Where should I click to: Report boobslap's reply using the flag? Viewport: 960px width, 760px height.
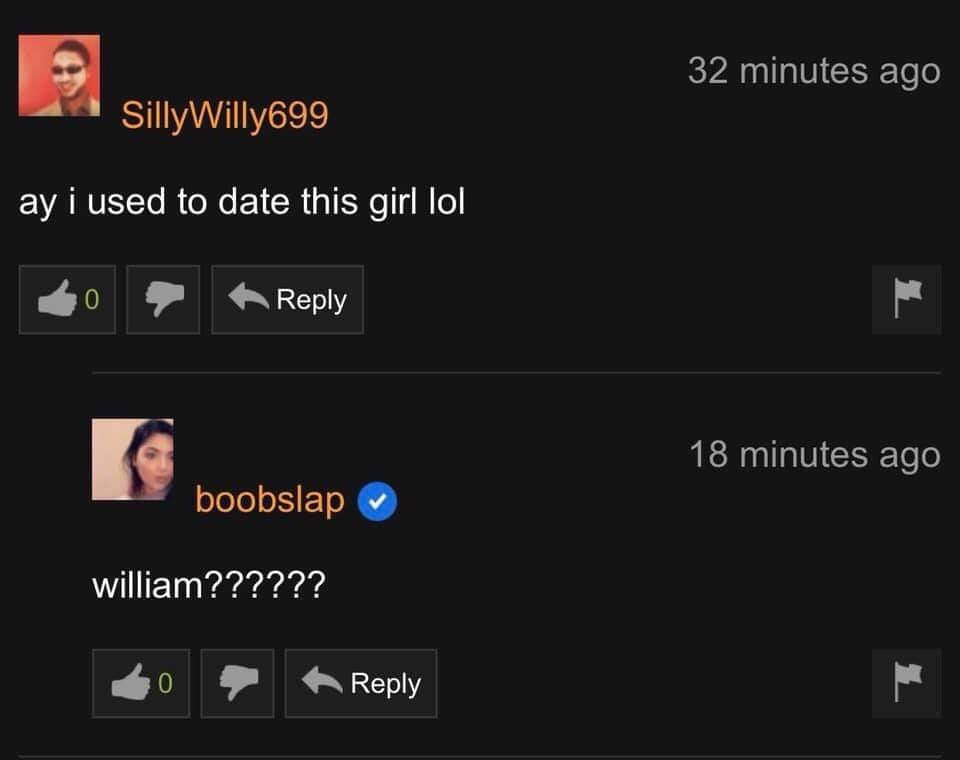[x=906, y=683]
